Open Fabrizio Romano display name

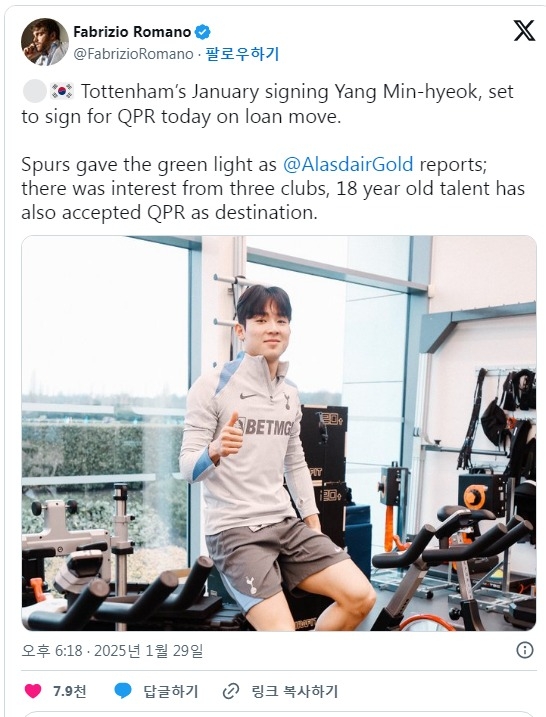(132, 32)
